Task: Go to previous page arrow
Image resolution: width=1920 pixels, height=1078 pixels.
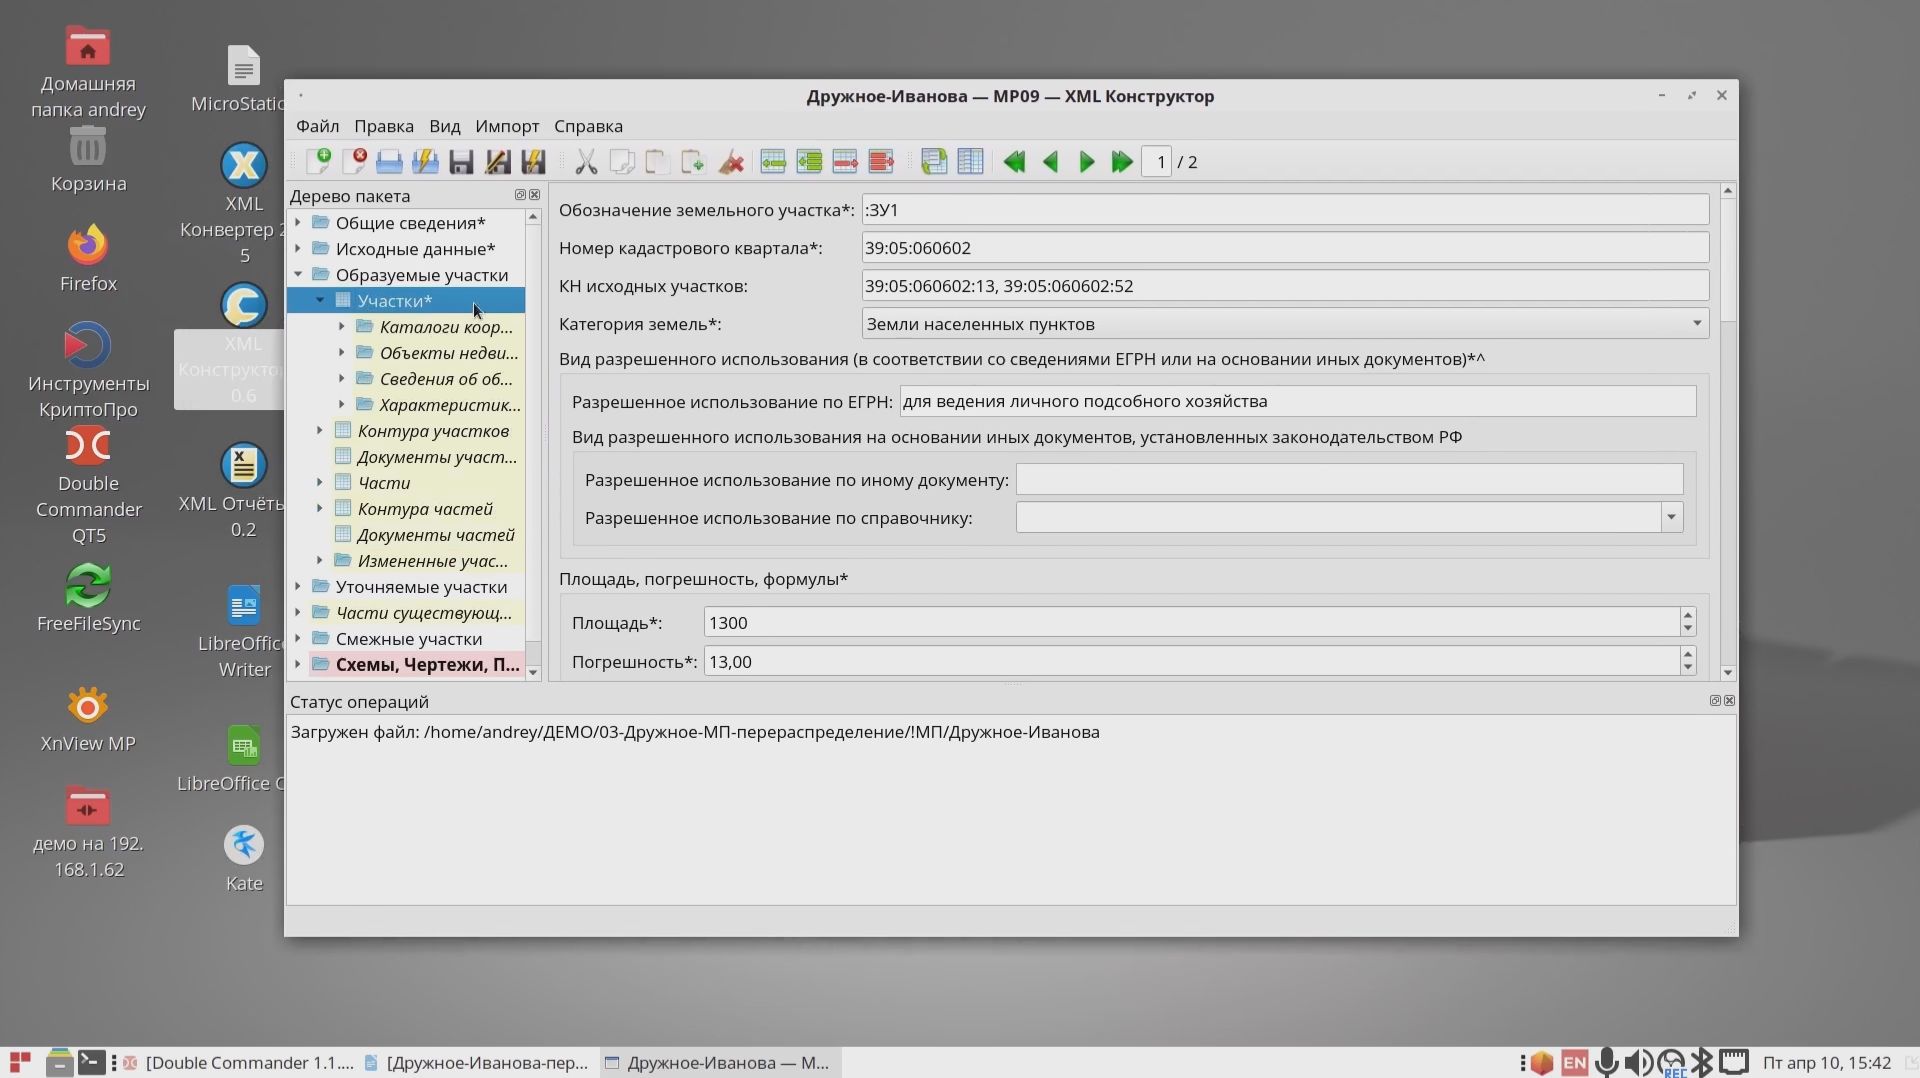Action: [x=1050, y=161]
